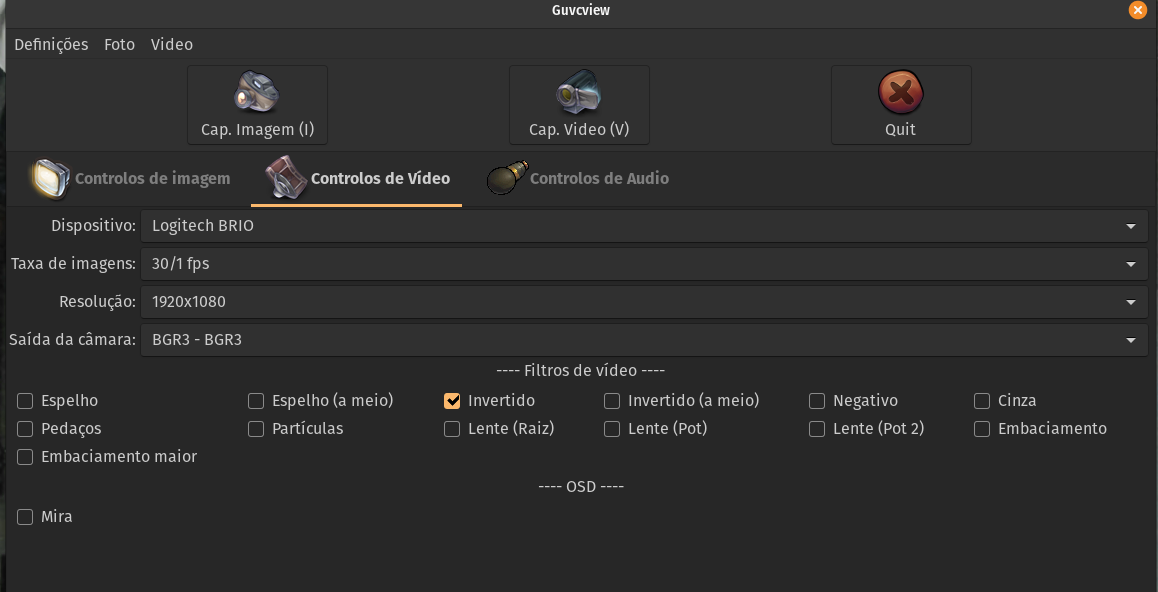Open the Saída da câmara dropdown showing BGR3
The image size is (1158, 592).
644,340
